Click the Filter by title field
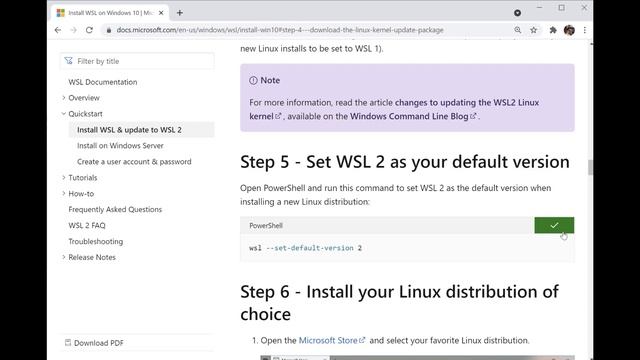This screenshot has height=360, width=640. tap(137, 61)
